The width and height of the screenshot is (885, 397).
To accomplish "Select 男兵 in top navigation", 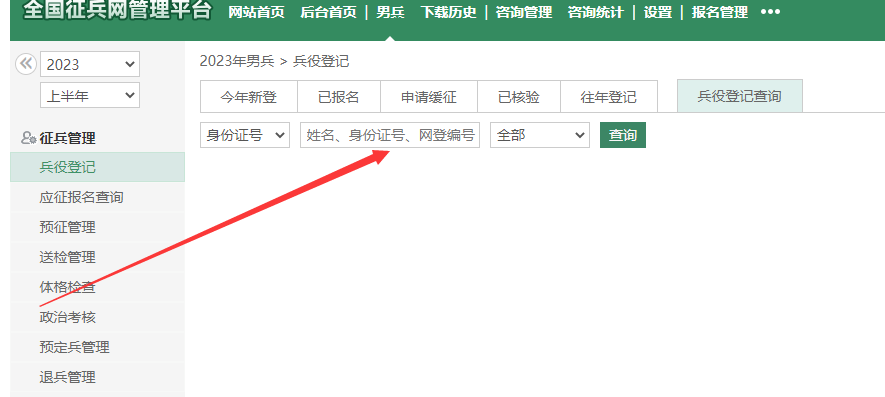I will click(391, 12).
